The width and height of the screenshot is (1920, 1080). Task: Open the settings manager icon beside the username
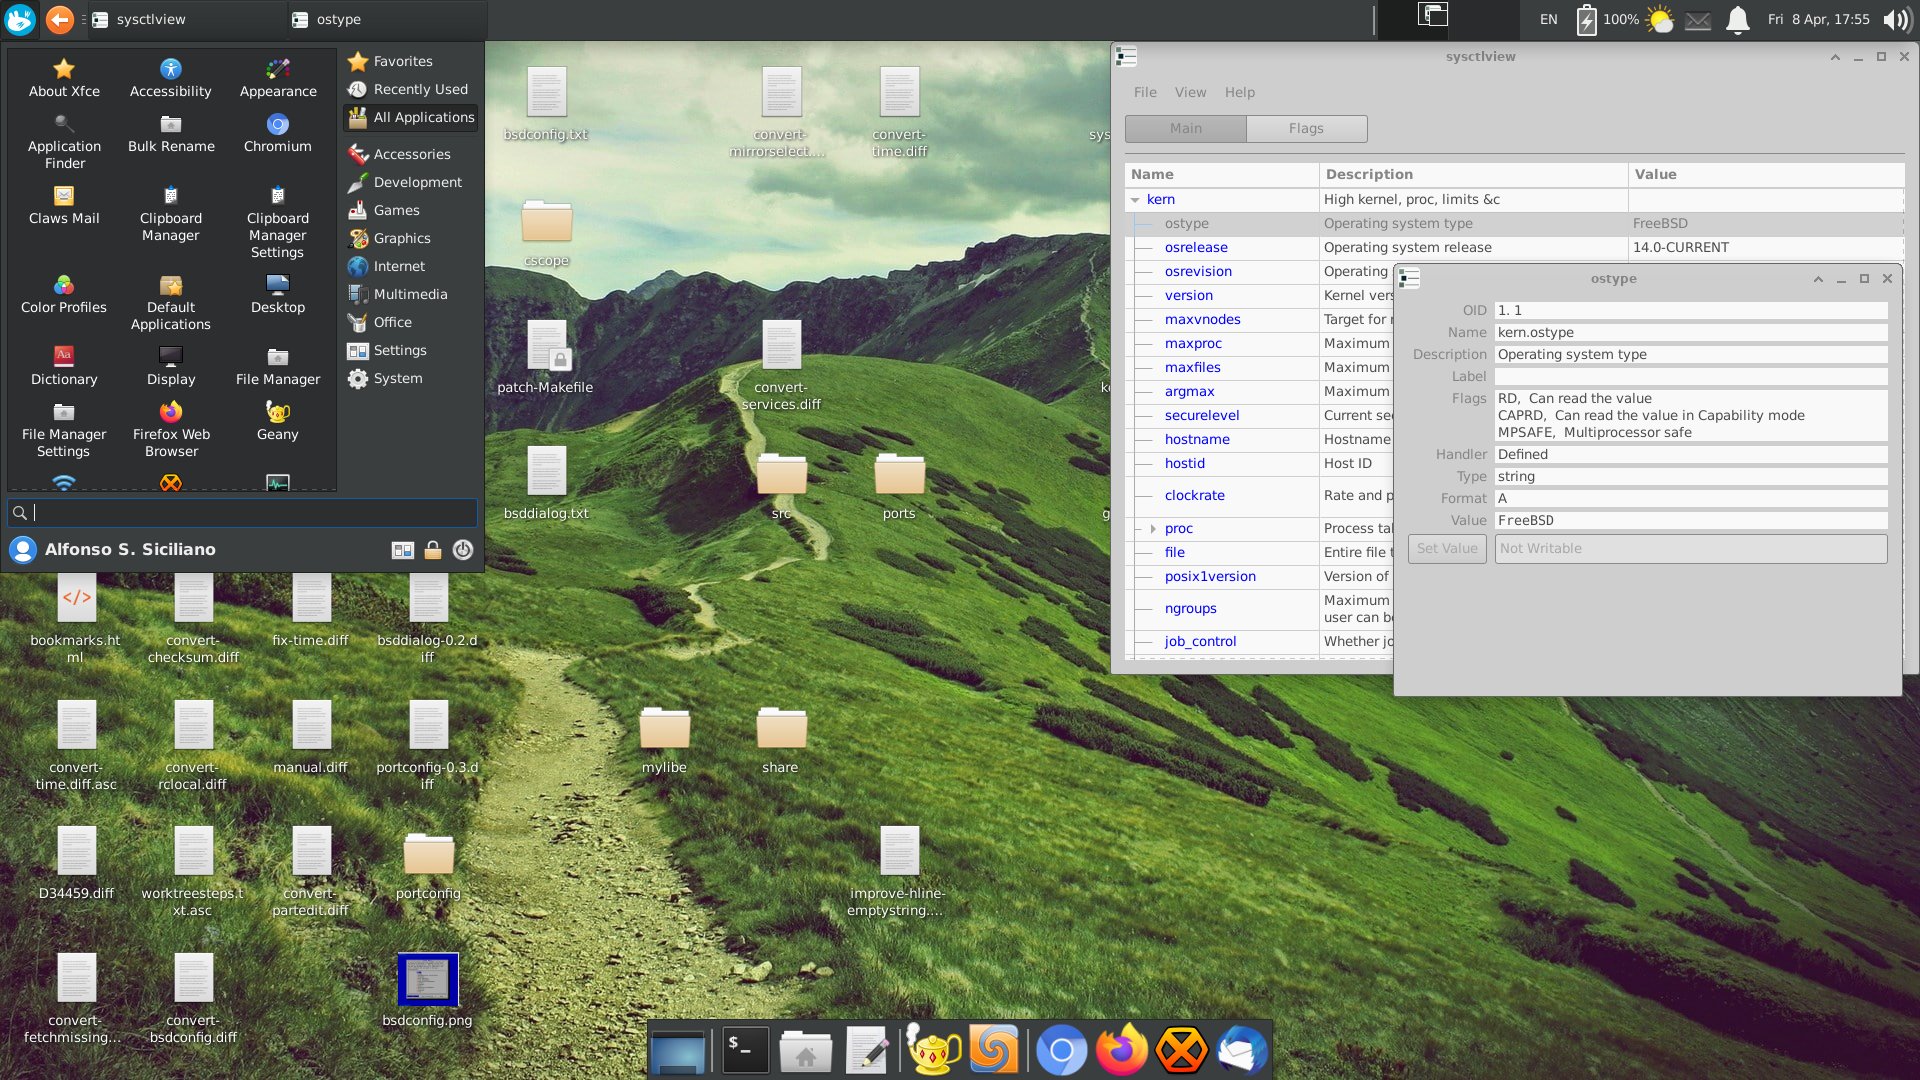pyautogui.click(x=403, y=550)
